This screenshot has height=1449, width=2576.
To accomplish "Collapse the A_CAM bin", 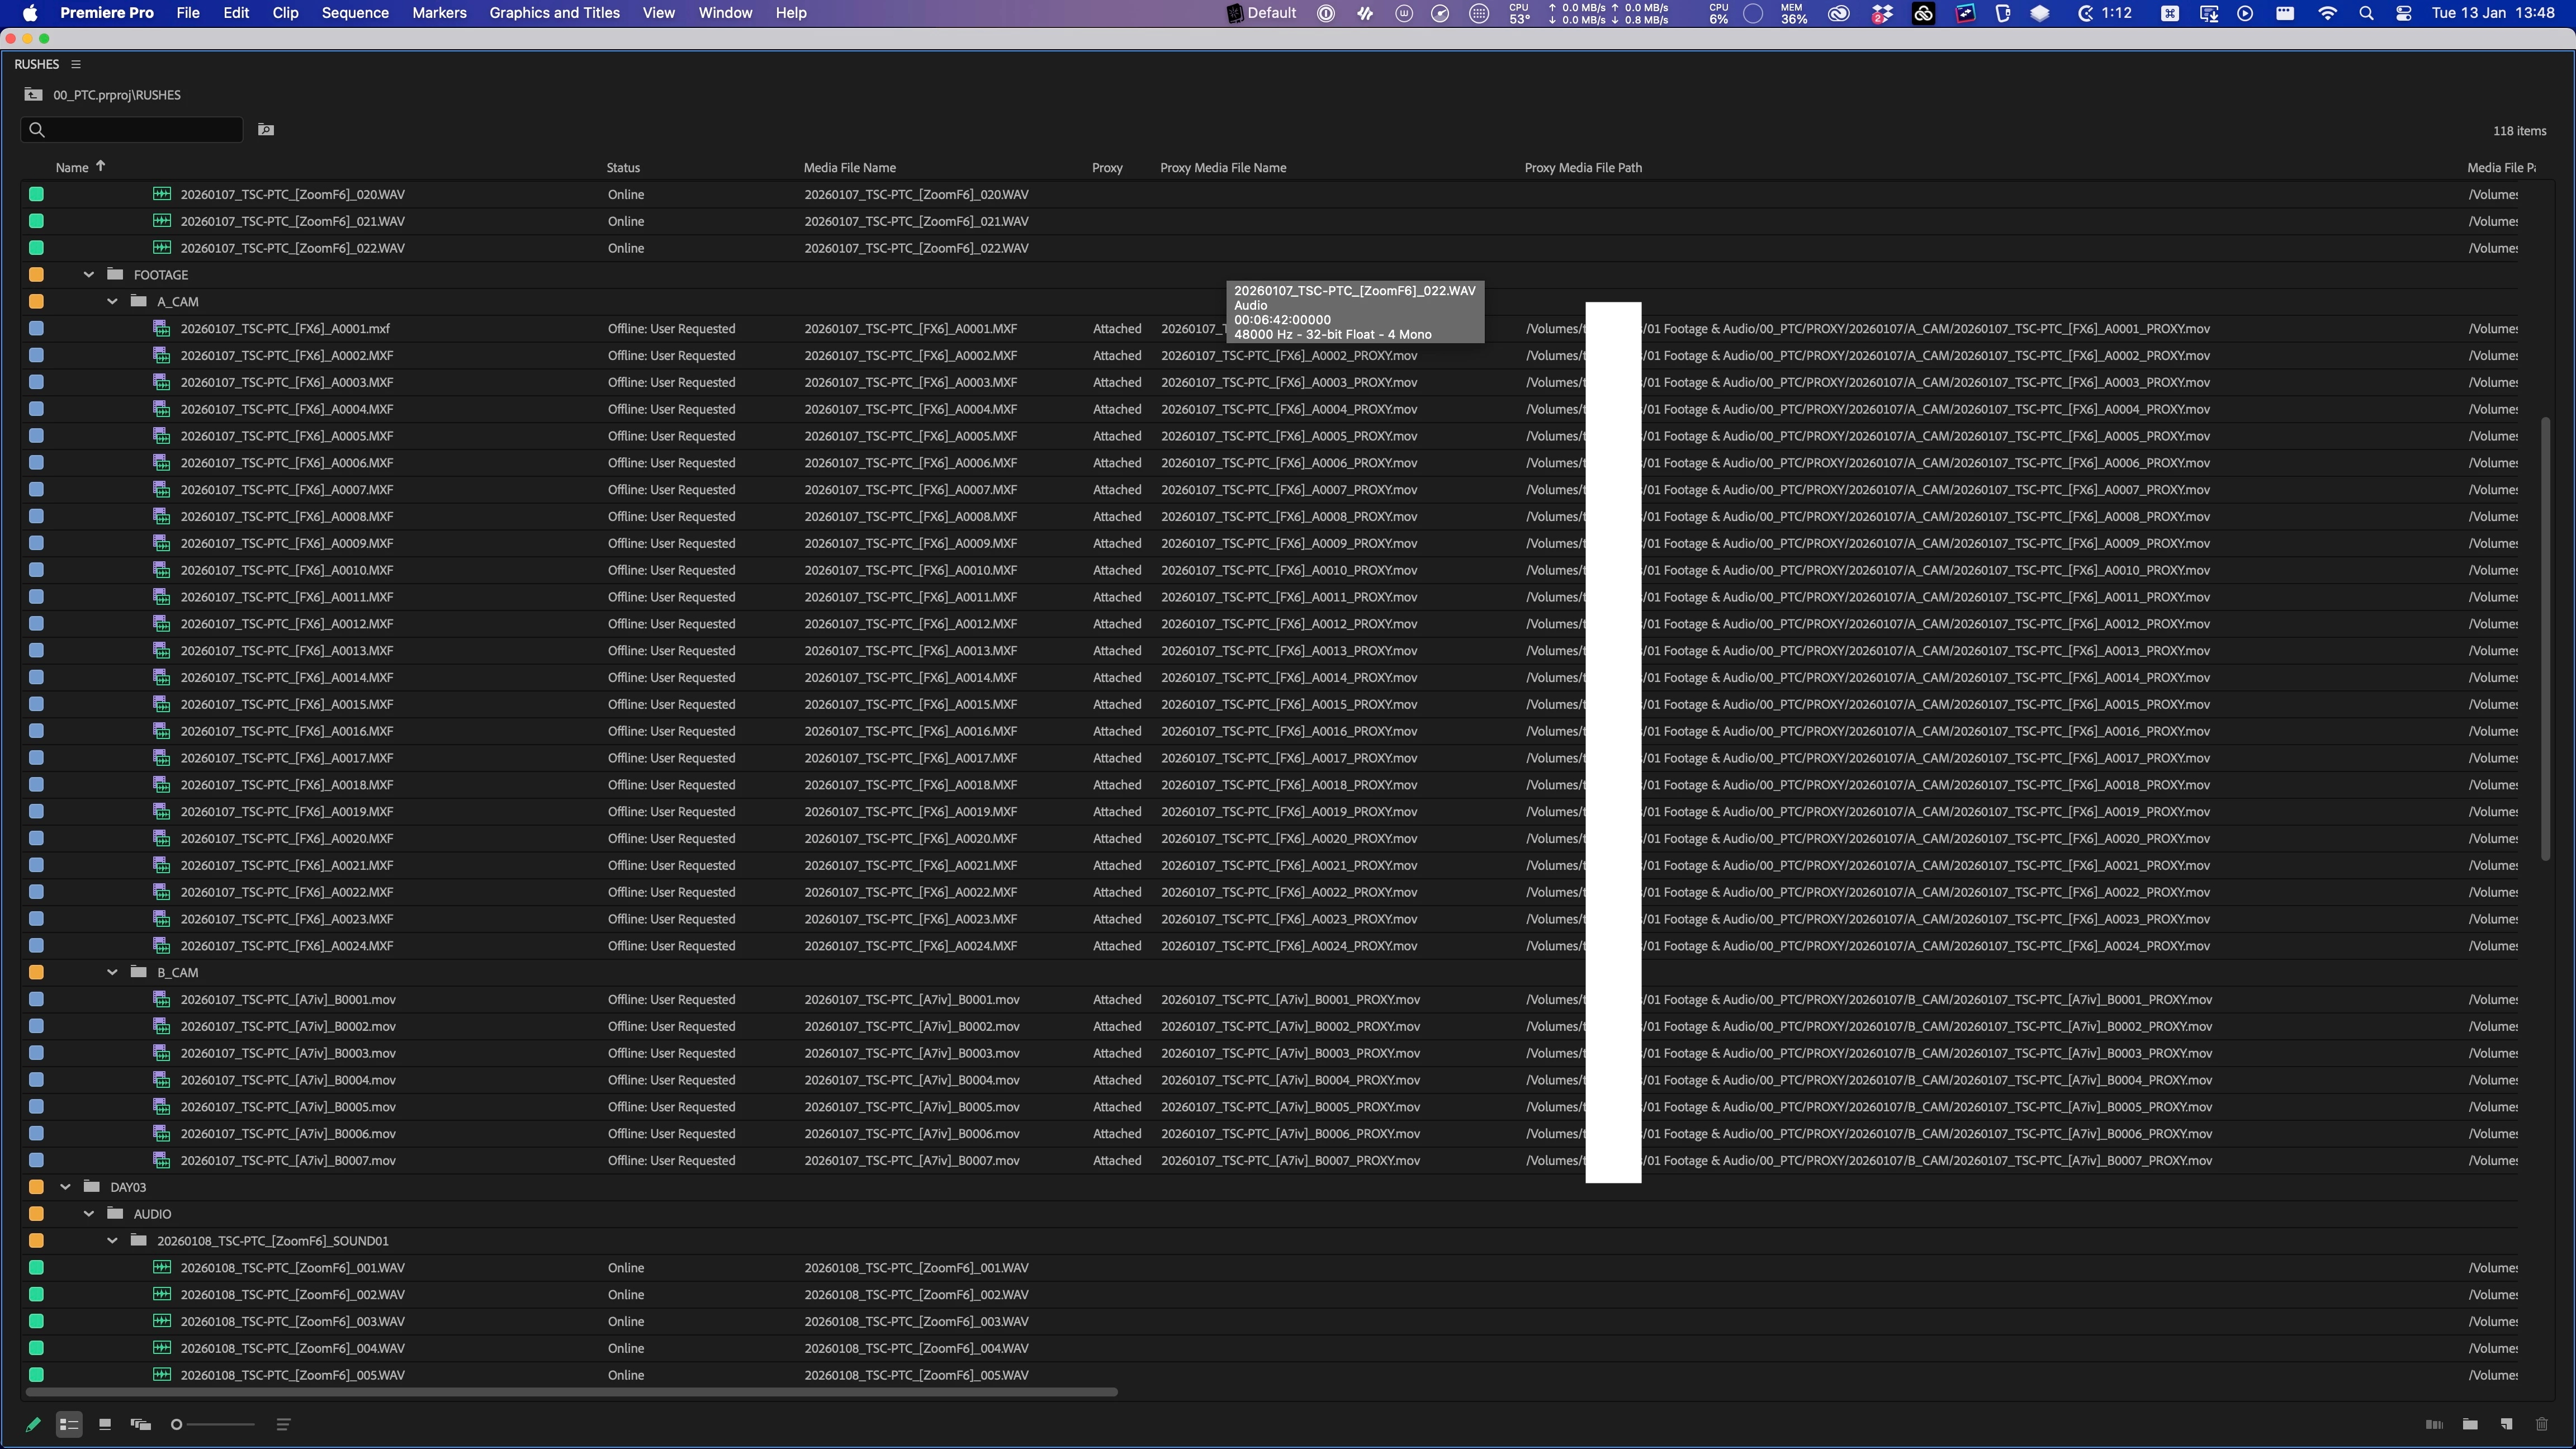I will 112,301.
